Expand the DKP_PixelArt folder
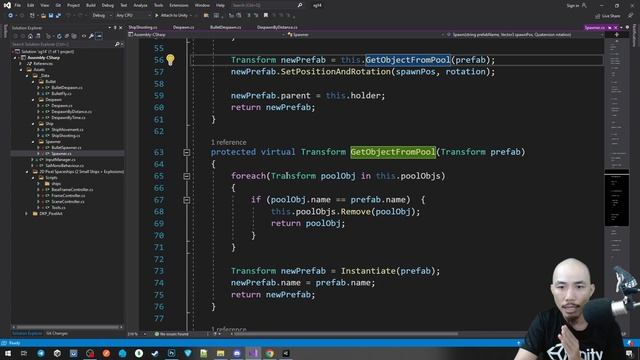 click(27, 214)
